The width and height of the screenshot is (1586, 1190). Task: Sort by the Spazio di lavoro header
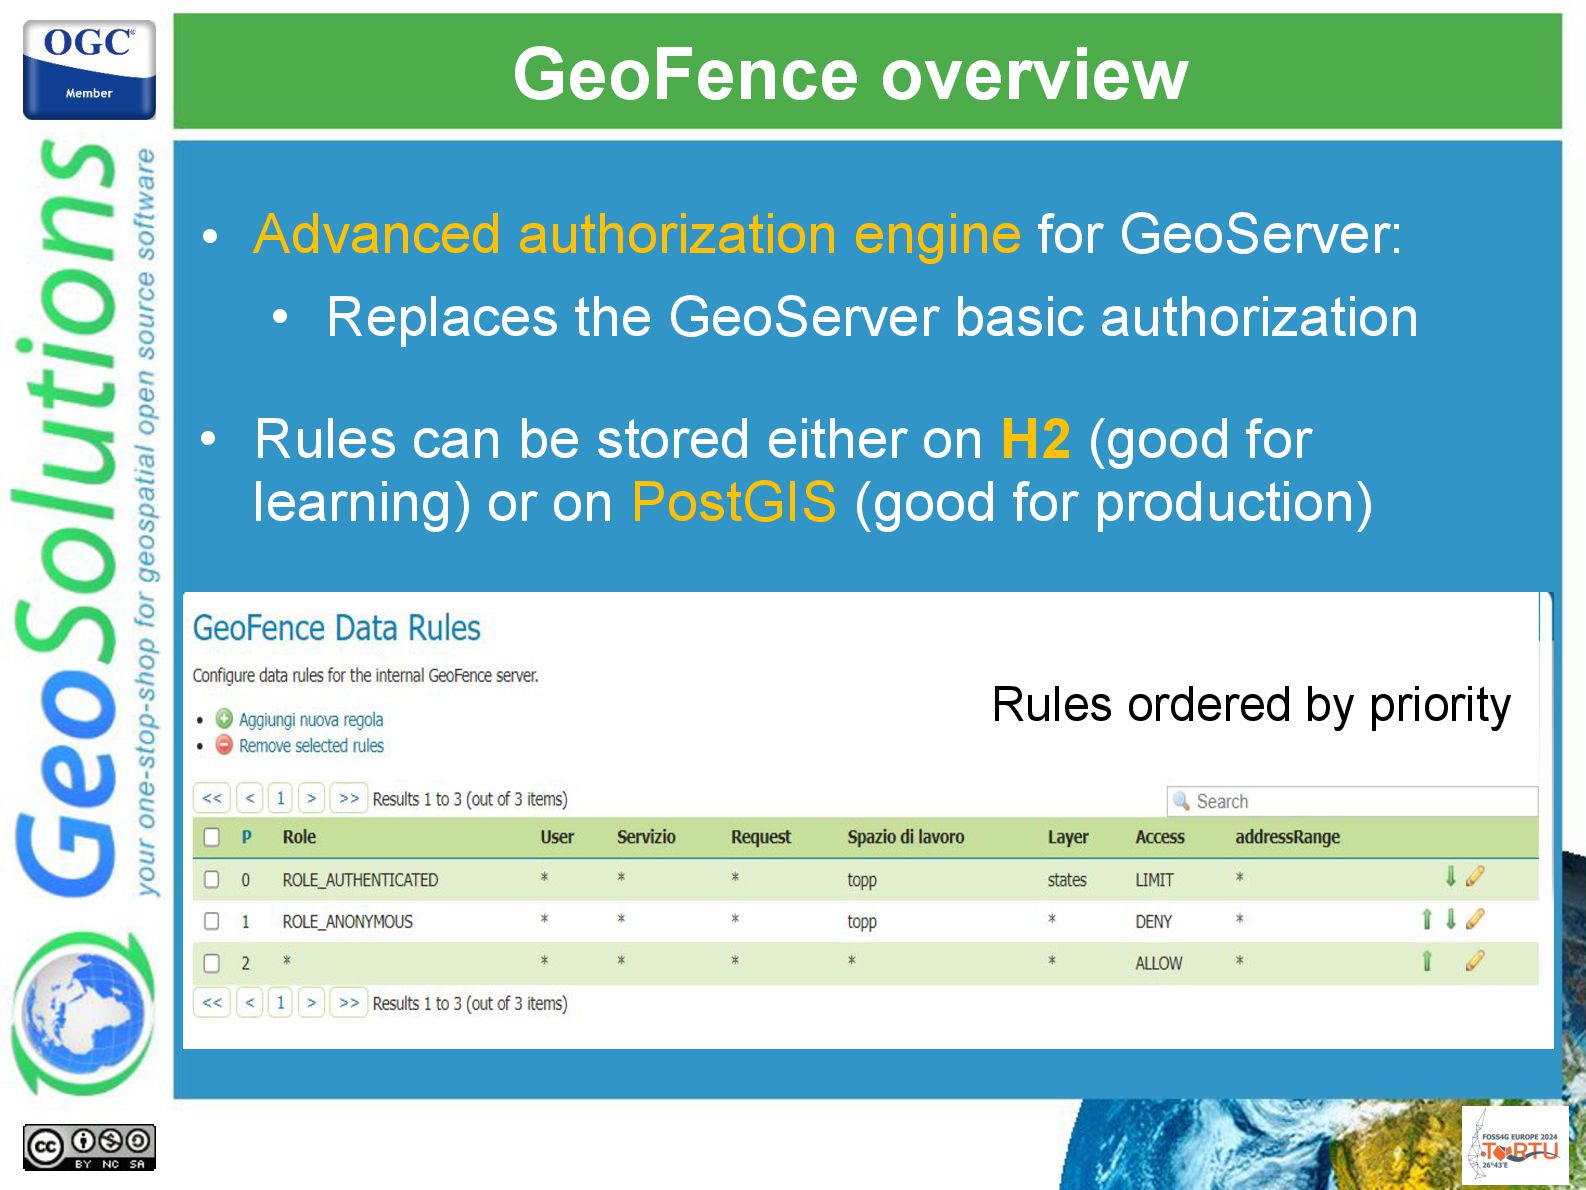[906, 837]
